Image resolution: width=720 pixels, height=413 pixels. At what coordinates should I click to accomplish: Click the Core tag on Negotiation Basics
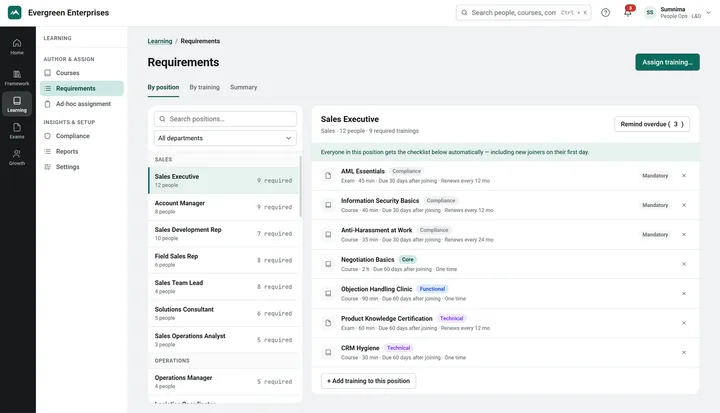coord(407,260)
